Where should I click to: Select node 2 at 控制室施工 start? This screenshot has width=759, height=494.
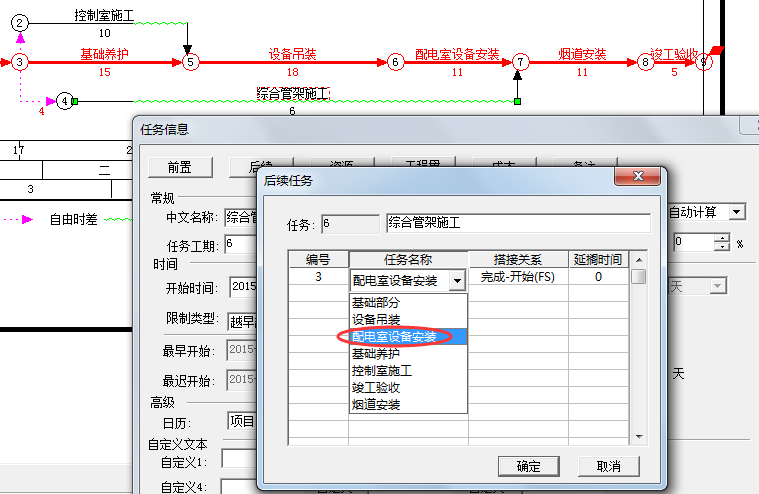[20, 22]
